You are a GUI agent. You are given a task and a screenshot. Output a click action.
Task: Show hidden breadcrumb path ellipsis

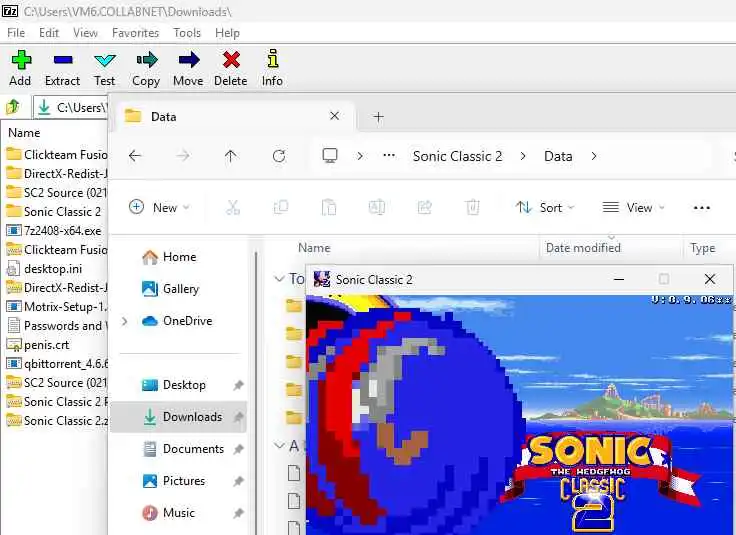click(x=389, y=156)
